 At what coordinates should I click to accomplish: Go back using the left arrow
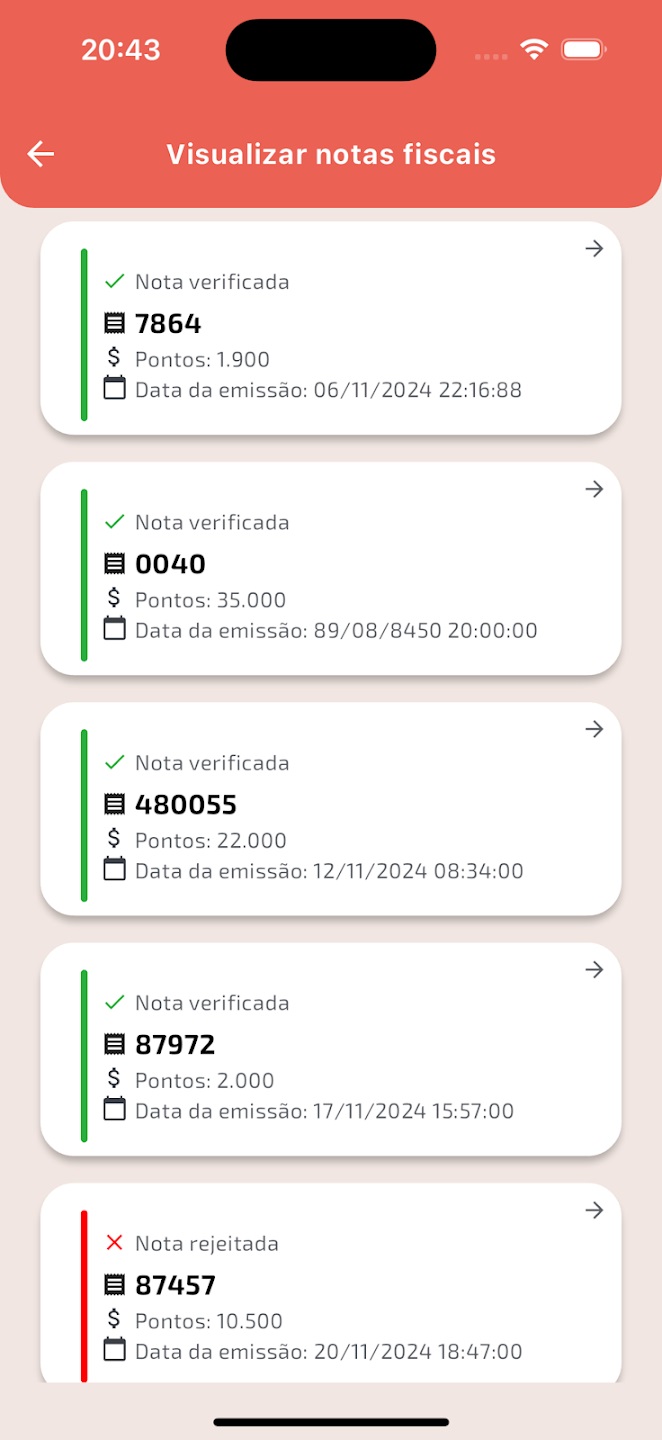point(41,154)
